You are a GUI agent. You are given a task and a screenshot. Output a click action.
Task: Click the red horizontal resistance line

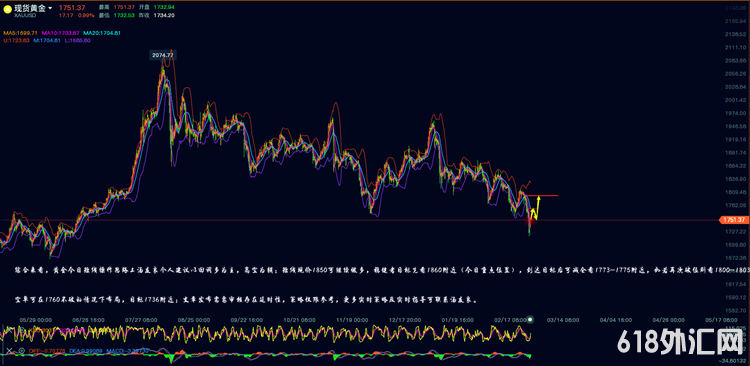coord(541,196)
